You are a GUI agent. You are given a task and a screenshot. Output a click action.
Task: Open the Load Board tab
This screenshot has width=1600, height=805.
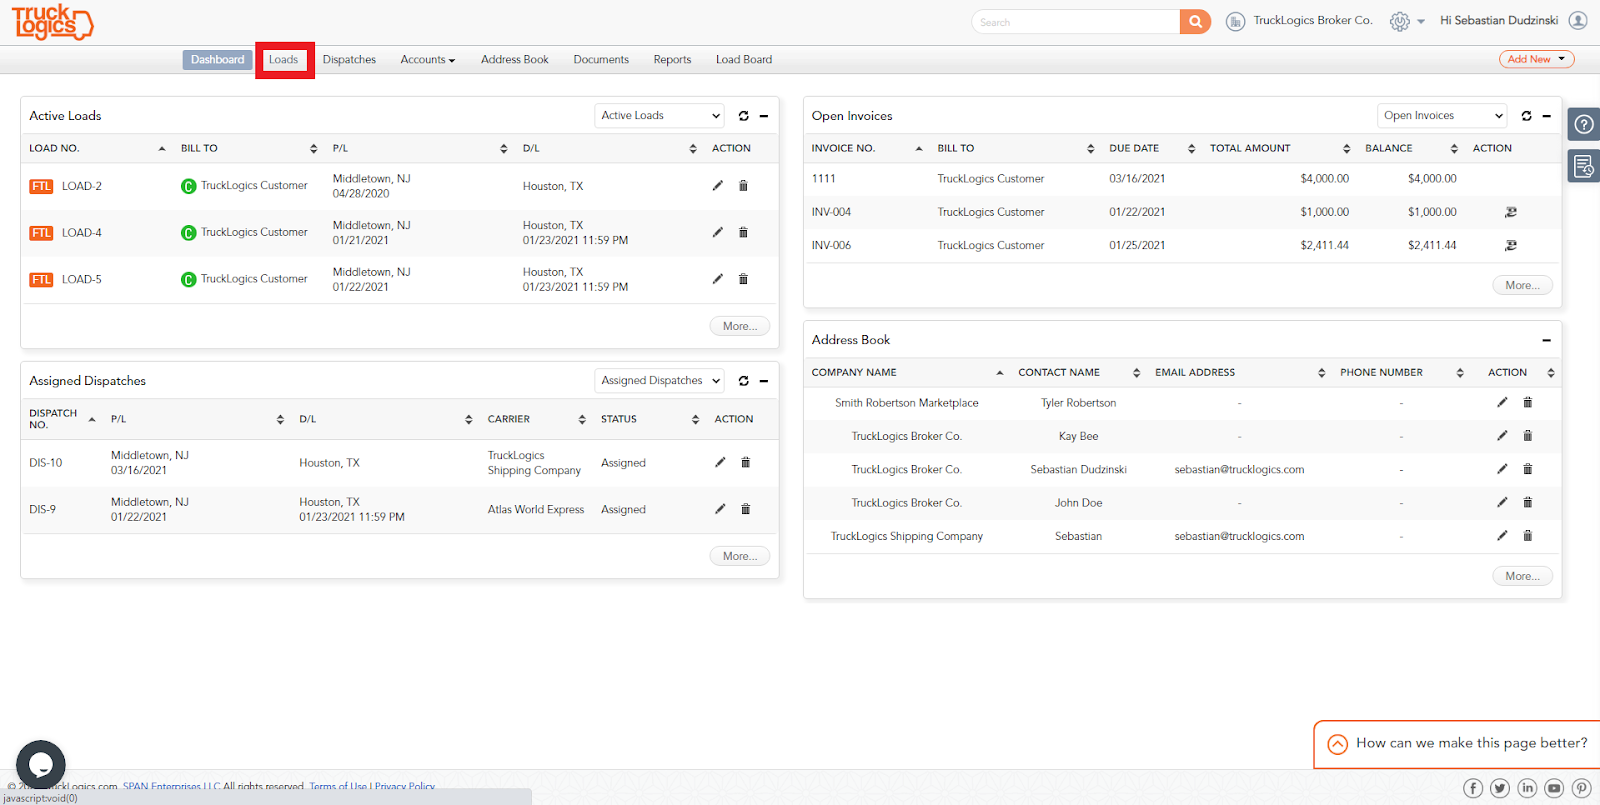tap(744, 60)
